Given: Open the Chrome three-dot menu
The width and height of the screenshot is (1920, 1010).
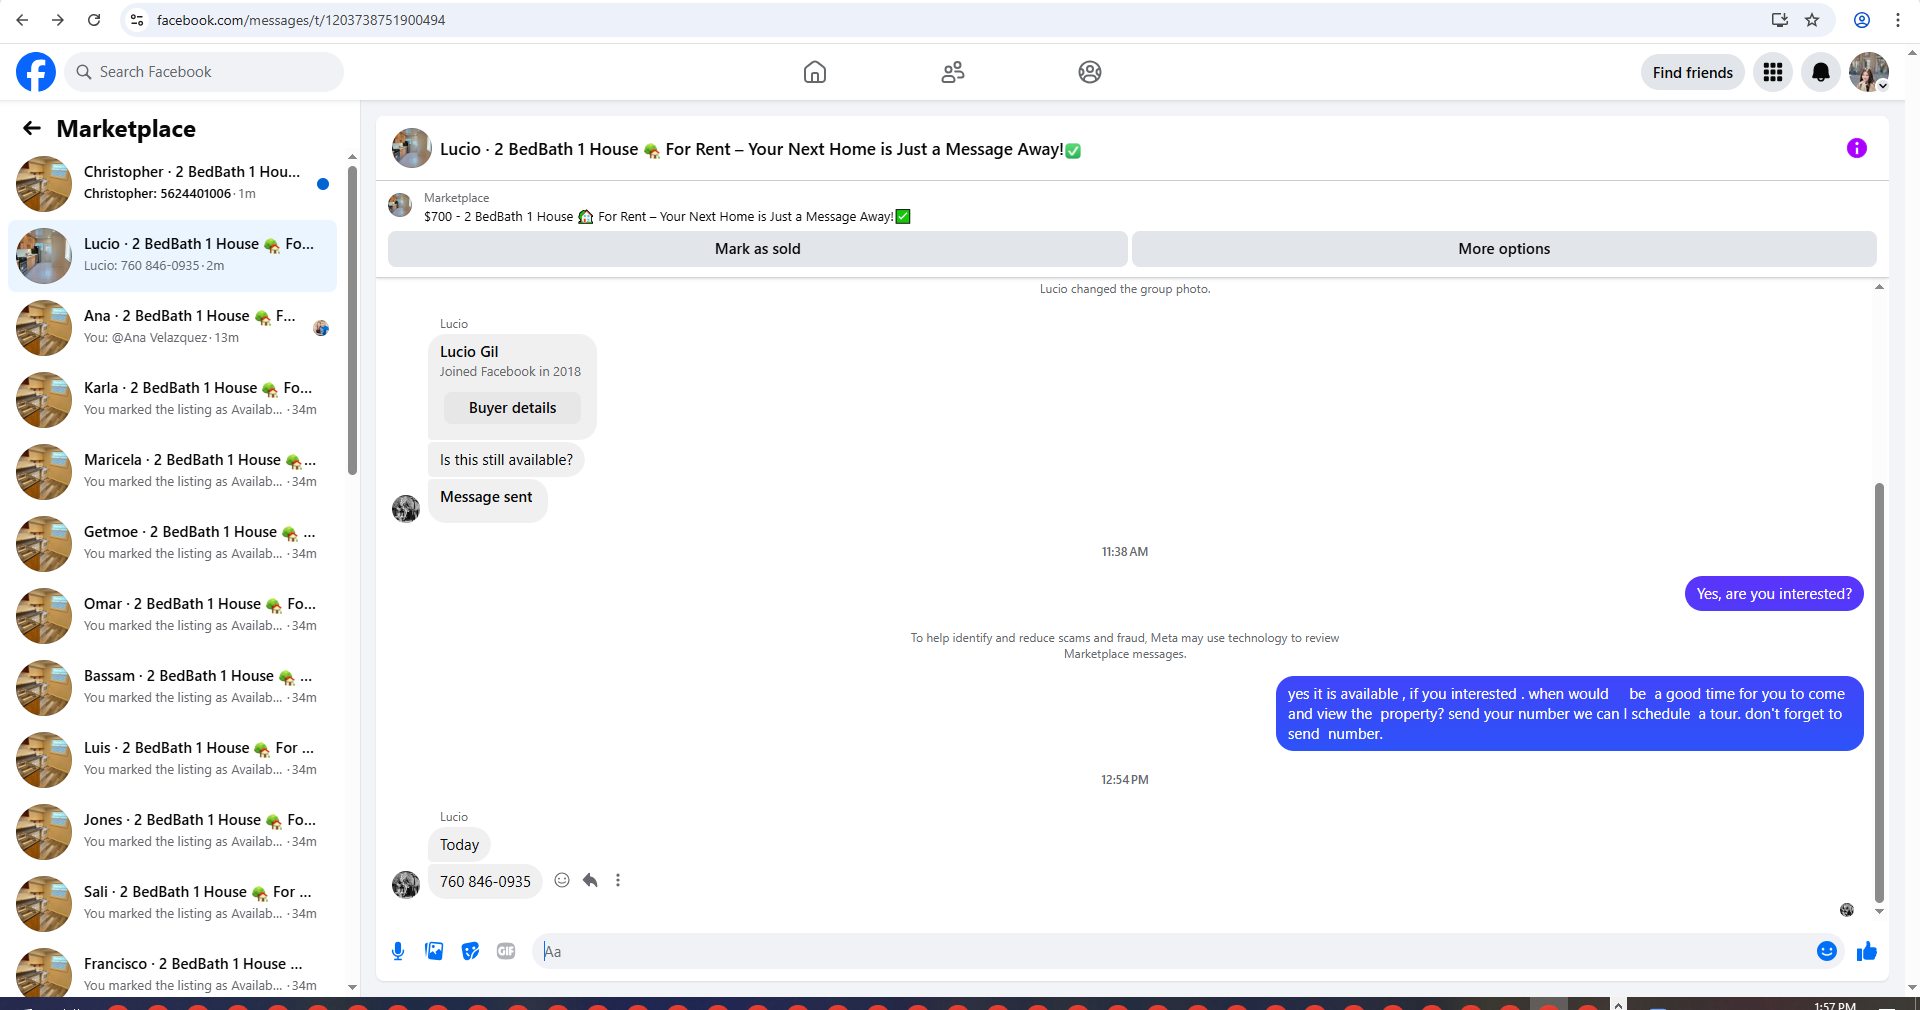Looking at the screenshot, I should pos(1898,20).
